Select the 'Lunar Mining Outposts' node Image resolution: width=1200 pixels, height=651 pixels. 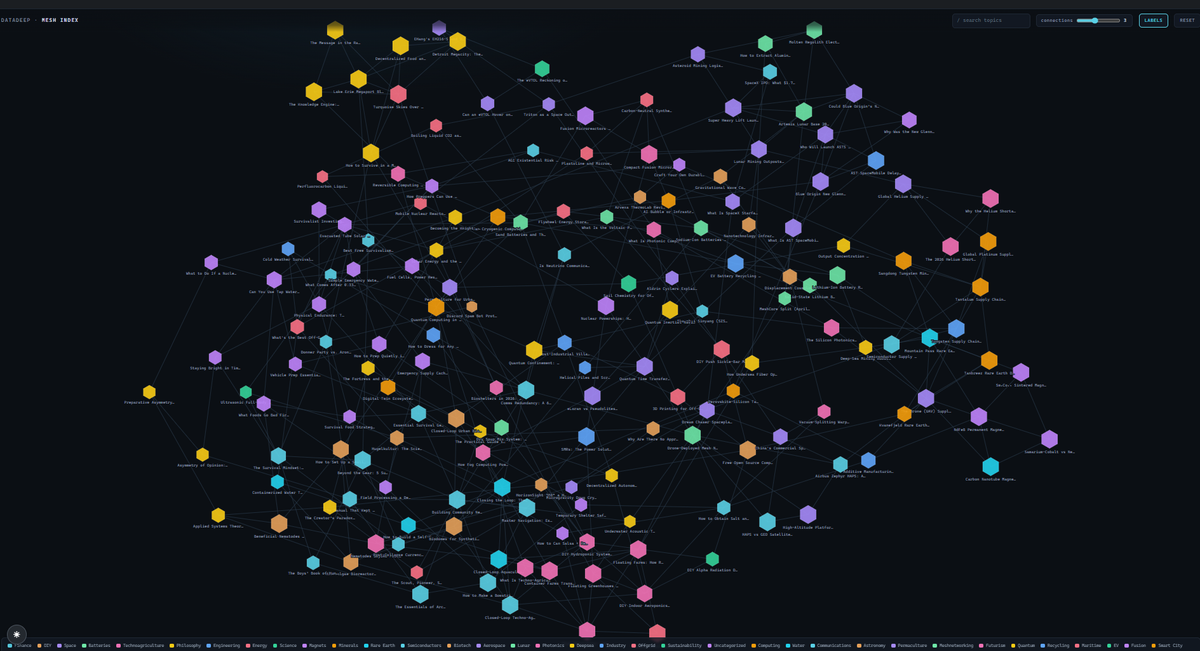759,150
